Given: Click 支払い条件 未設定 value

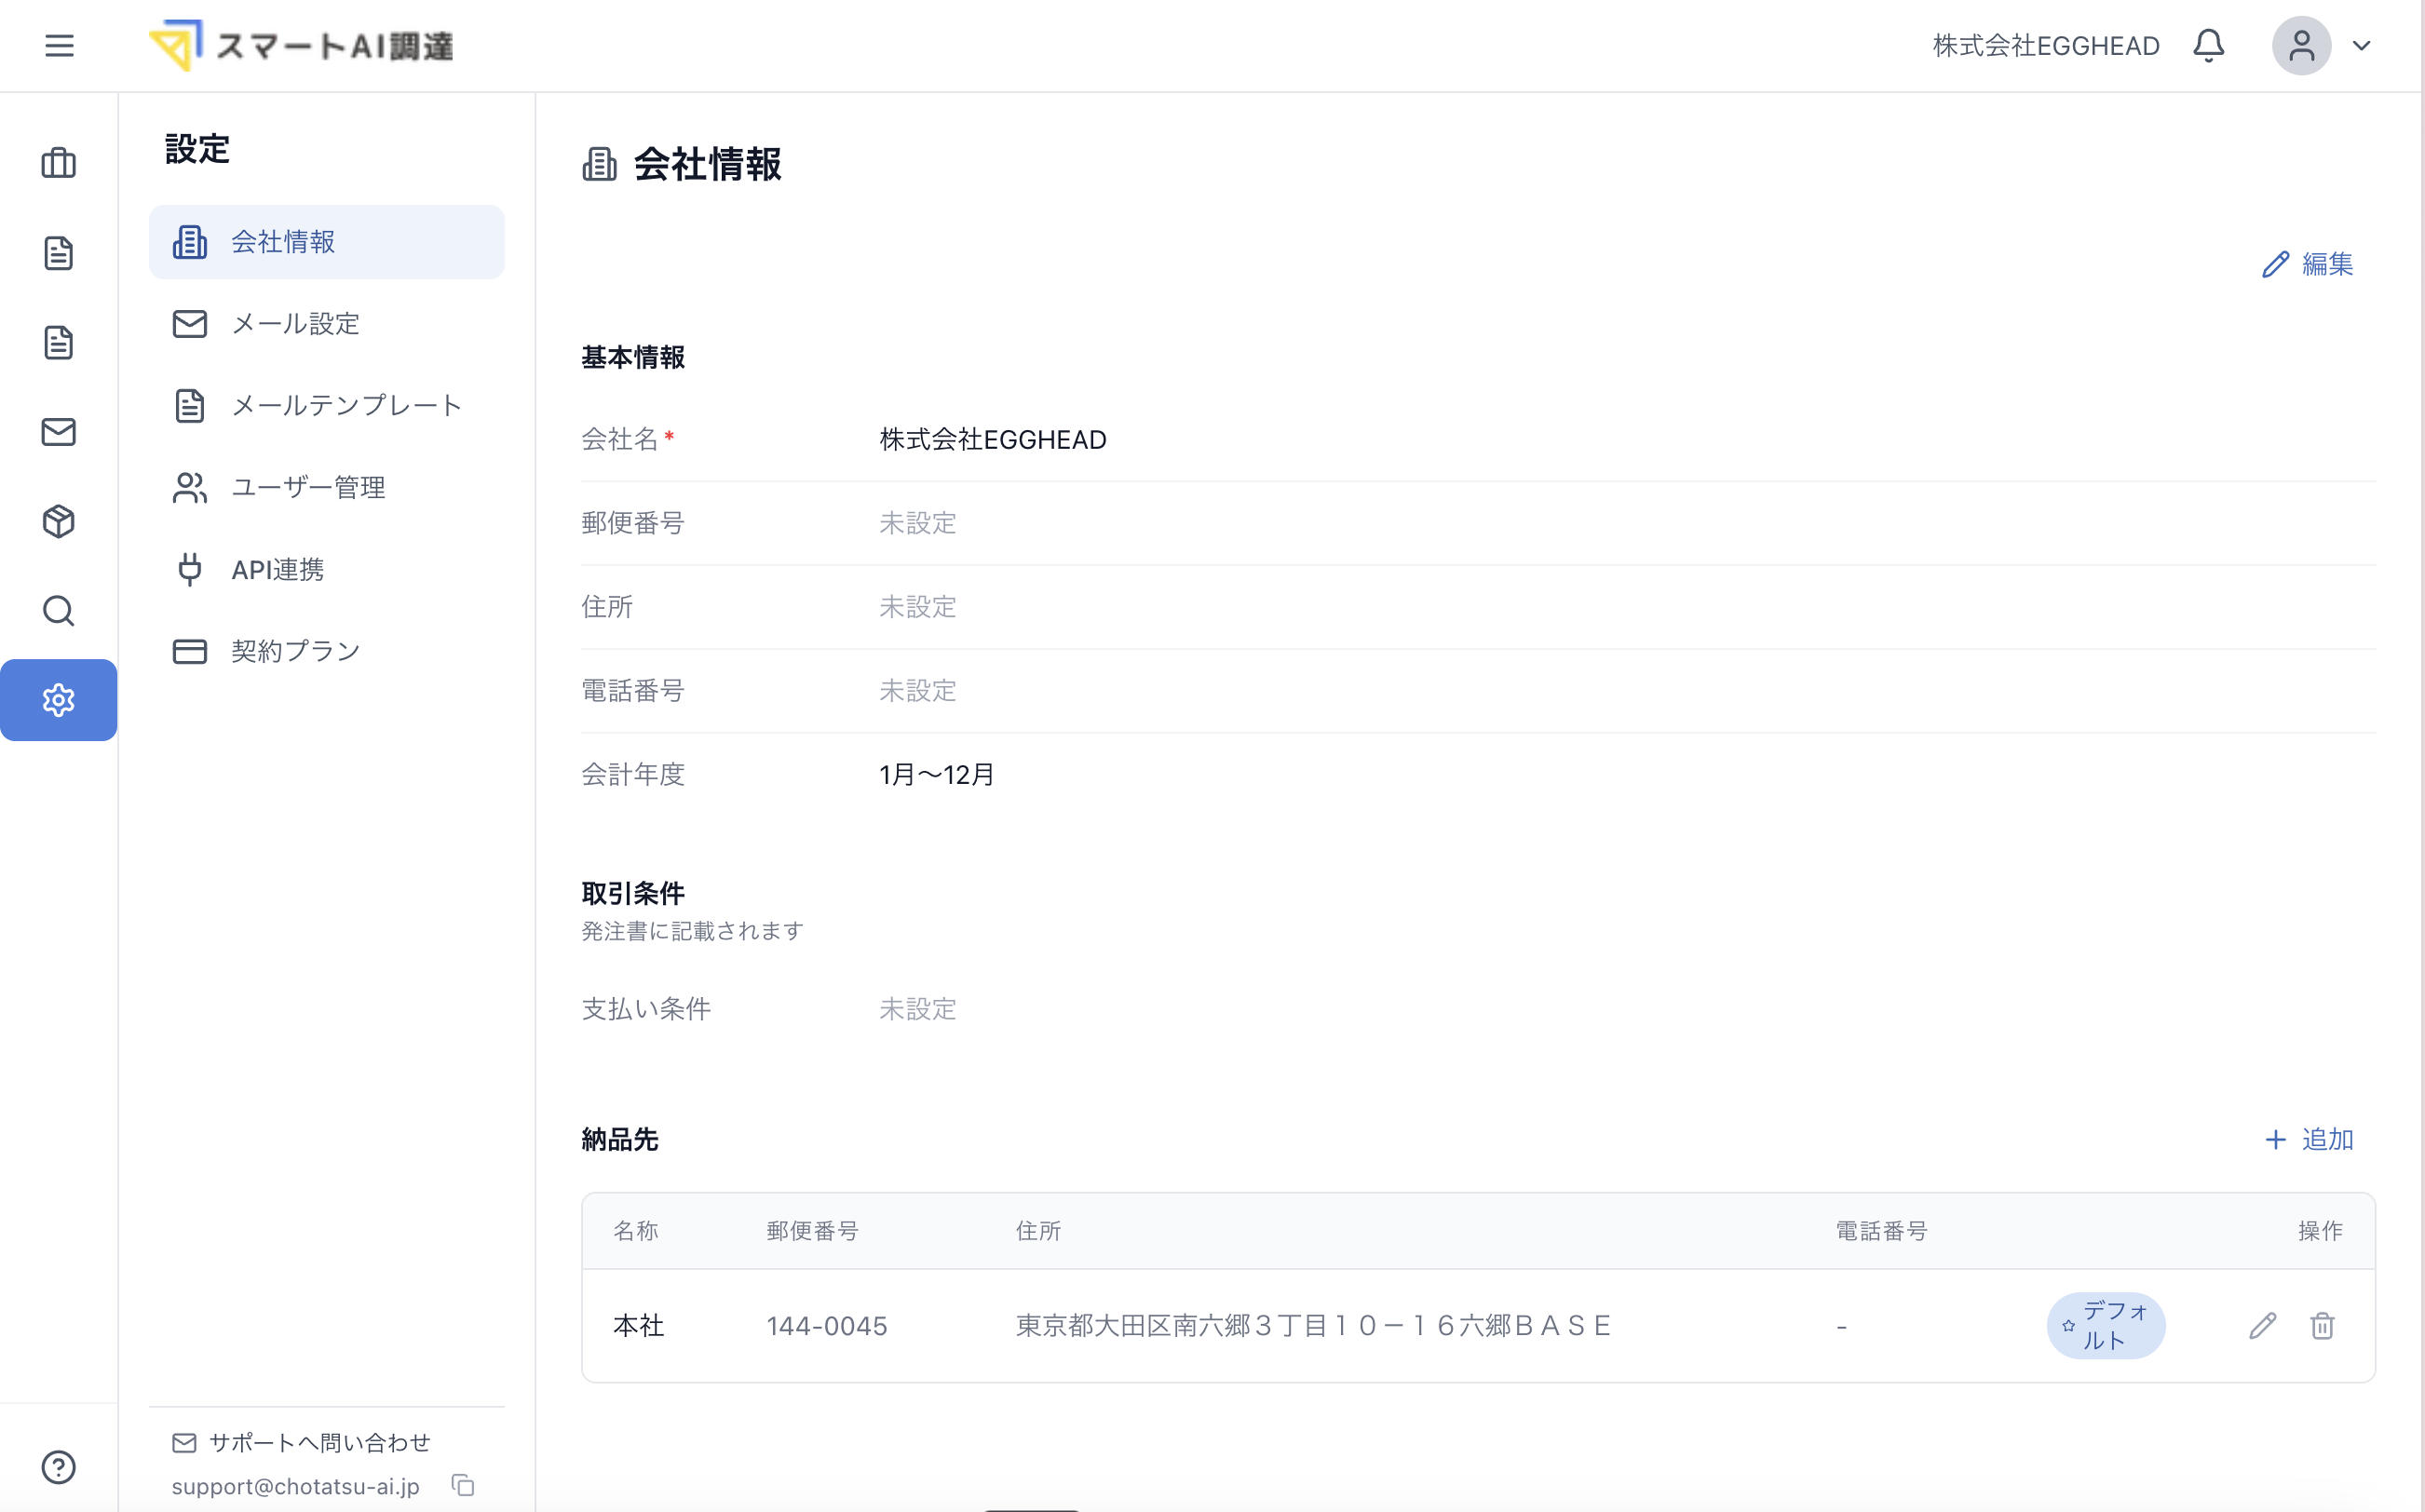Looking at the screenshot, I should point(918,1009).
